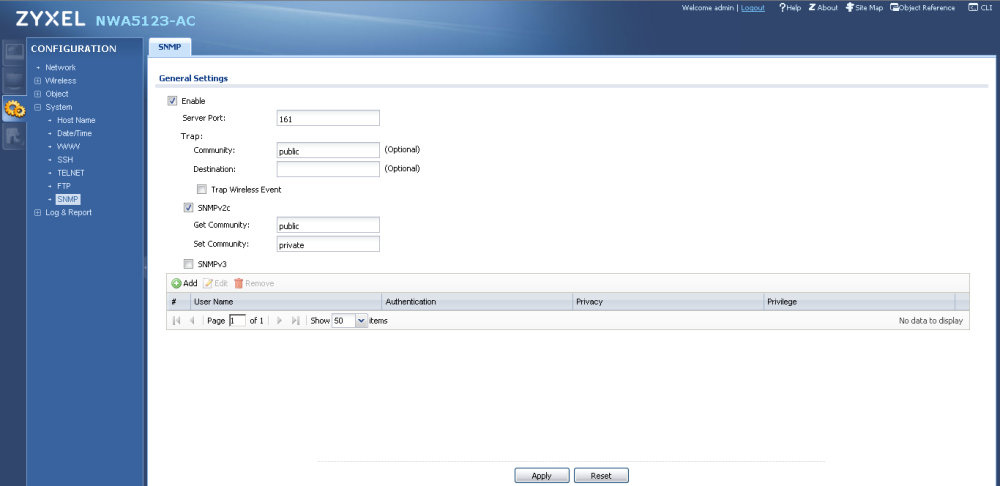Open the Show items-per-page dropdown
This screenshot has width=1000, height=486.
click(x=362, y=321)
